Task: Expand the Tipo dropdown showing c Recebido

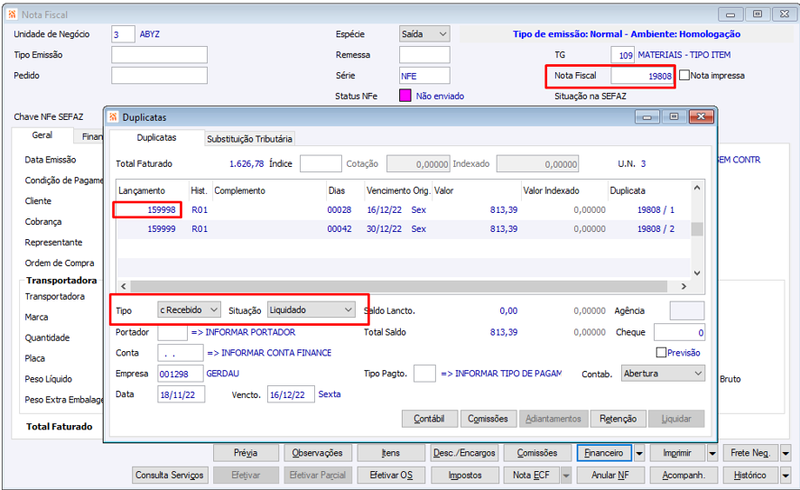Action: [189, 310]
